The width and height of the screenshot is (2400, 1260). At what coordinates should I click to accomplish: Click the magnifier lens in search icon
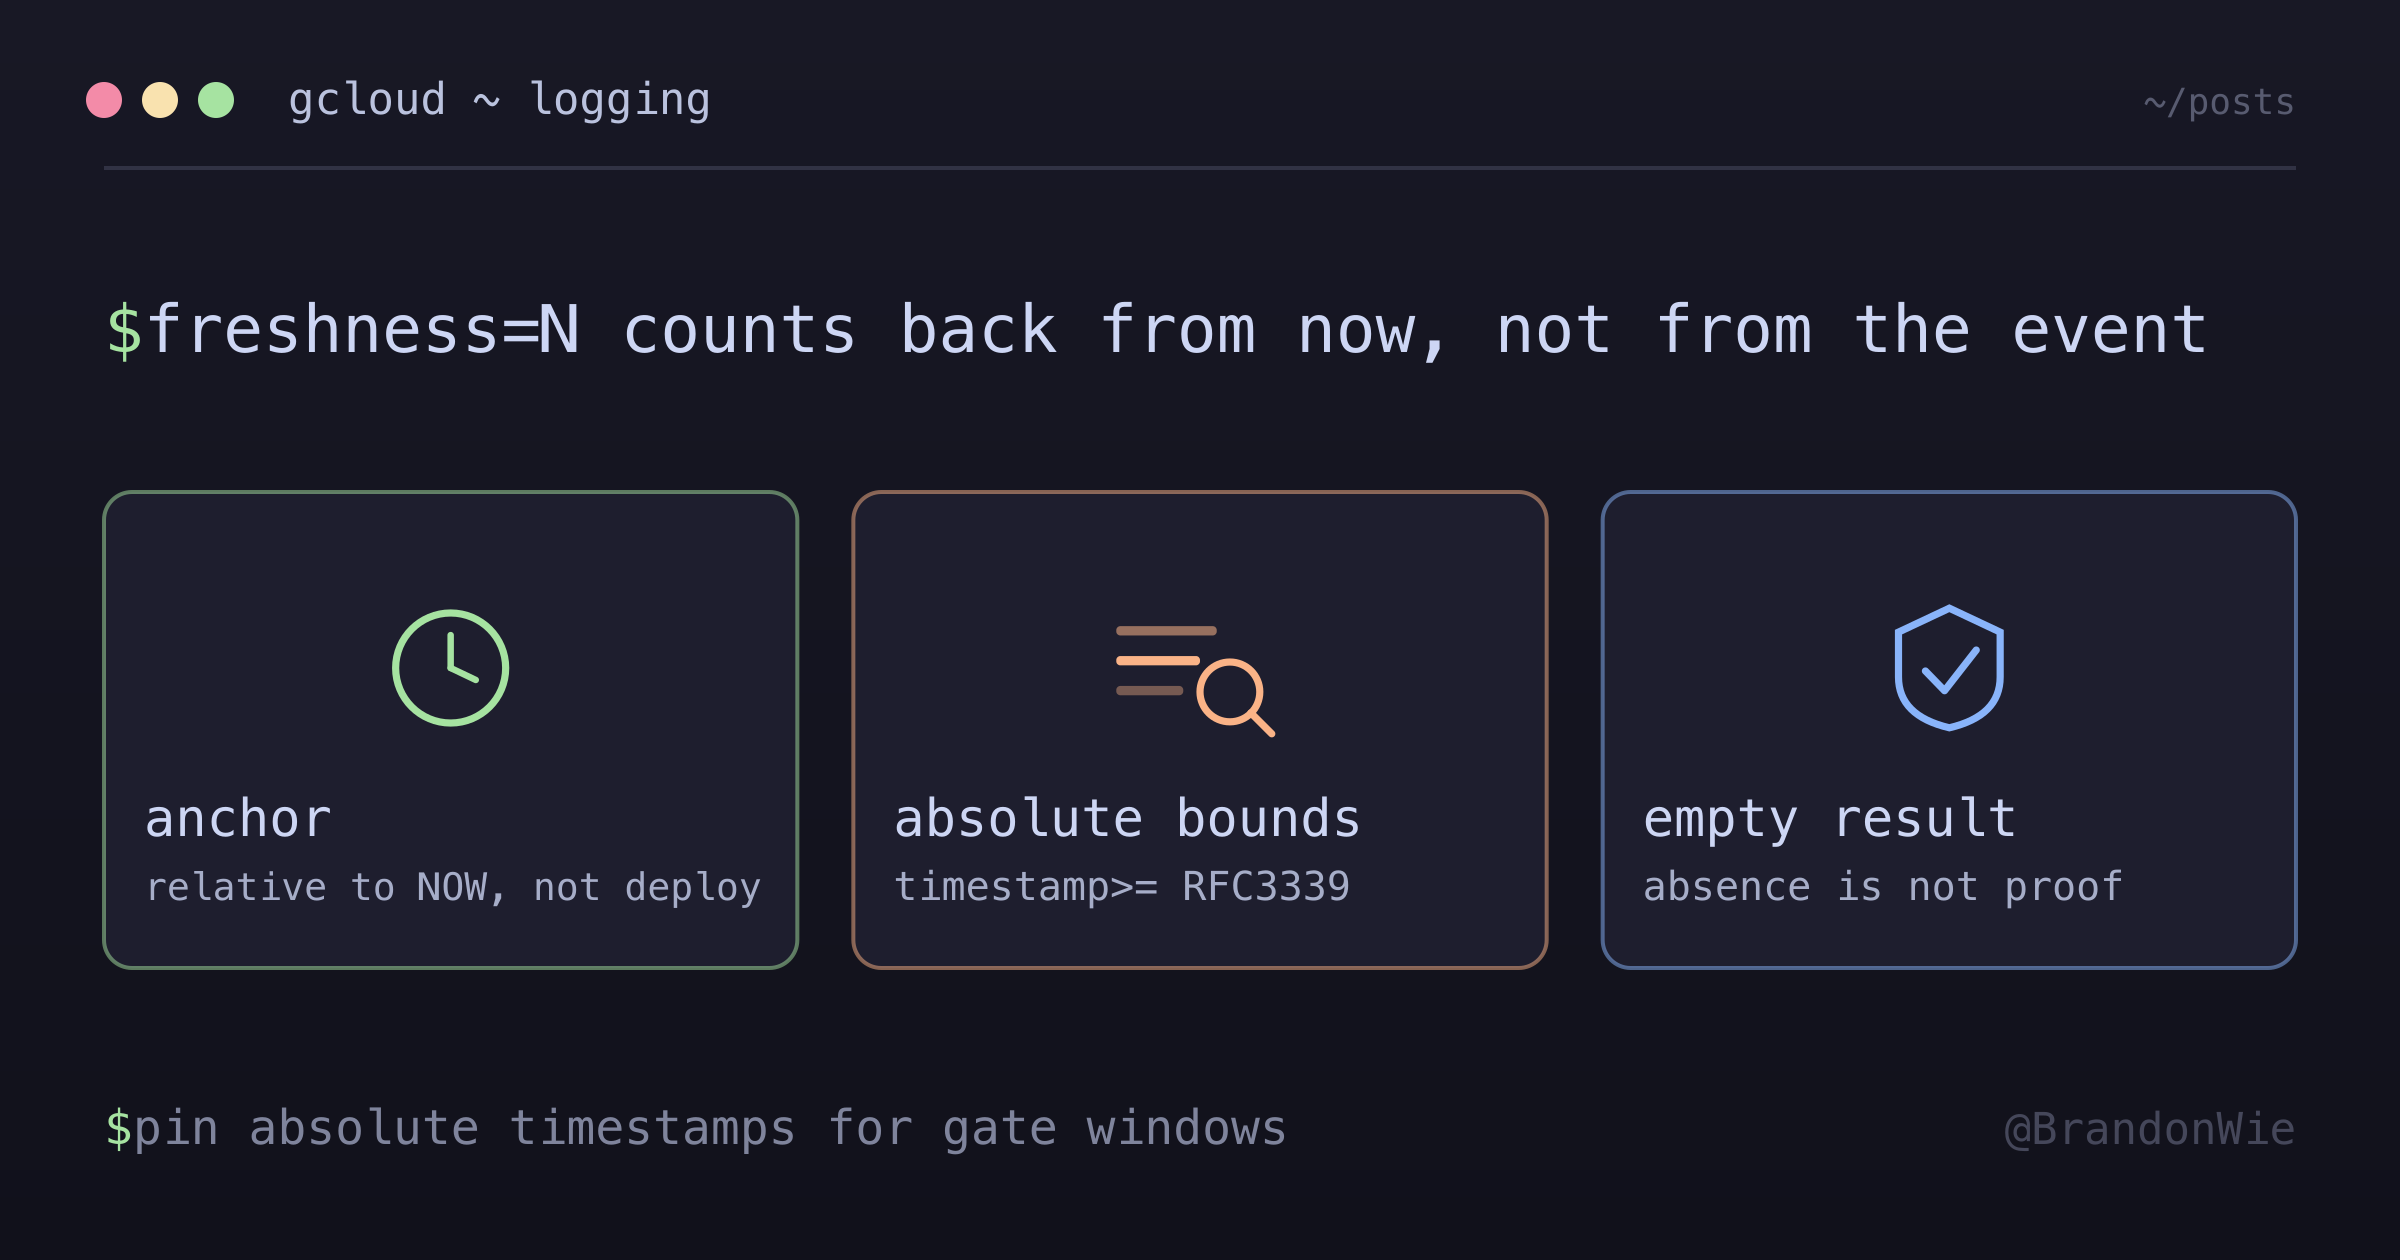point(1230,692)
